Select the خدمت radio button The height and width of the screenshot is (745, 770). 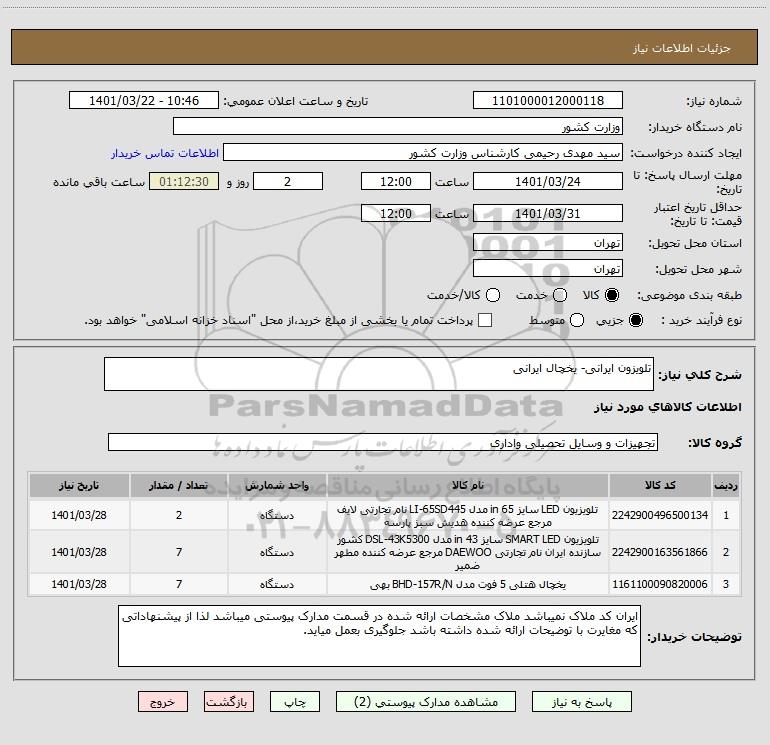click(x=560, y=295)
